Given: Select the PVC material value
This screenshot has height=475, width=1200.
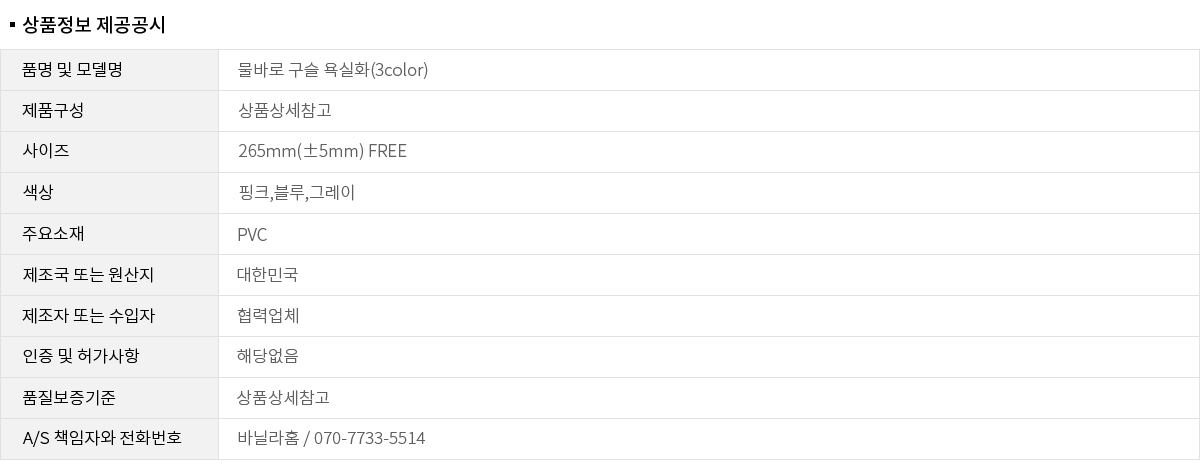Looking at the screenshot, I should pyautogui.click(x=252, y=235).
